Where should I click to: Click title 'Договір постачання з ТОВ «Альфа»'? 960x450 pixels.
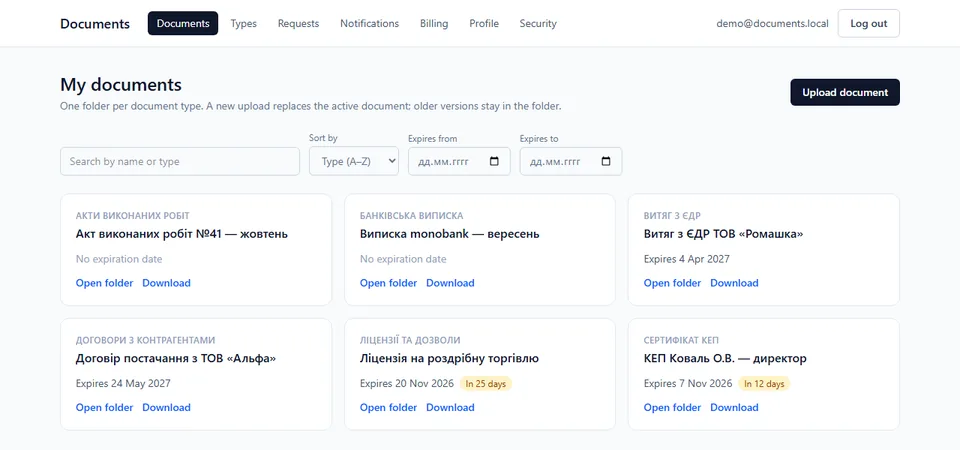pyautogui.click(x=176, y=358)
